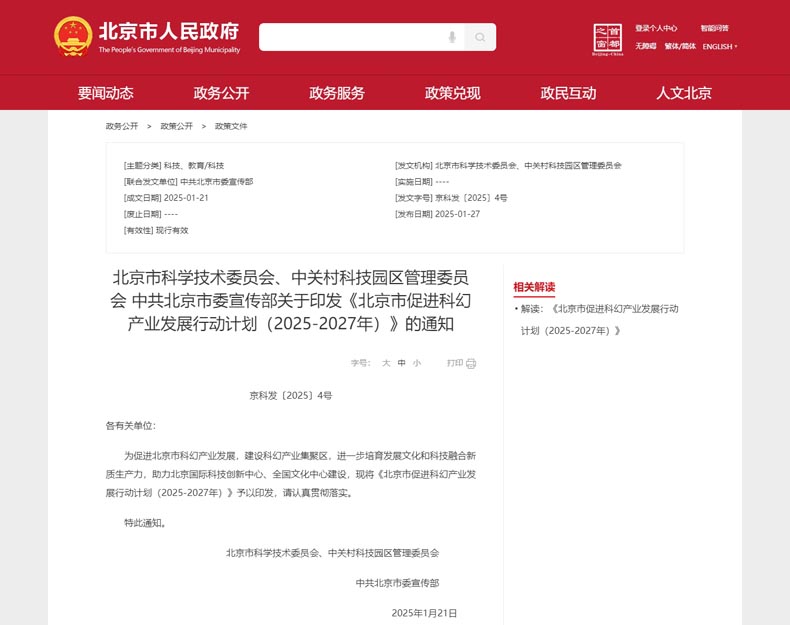Screen dimensions: 790x625
Task: Switch 繁体/简体 character mode
Action: (x=680, y=46)
